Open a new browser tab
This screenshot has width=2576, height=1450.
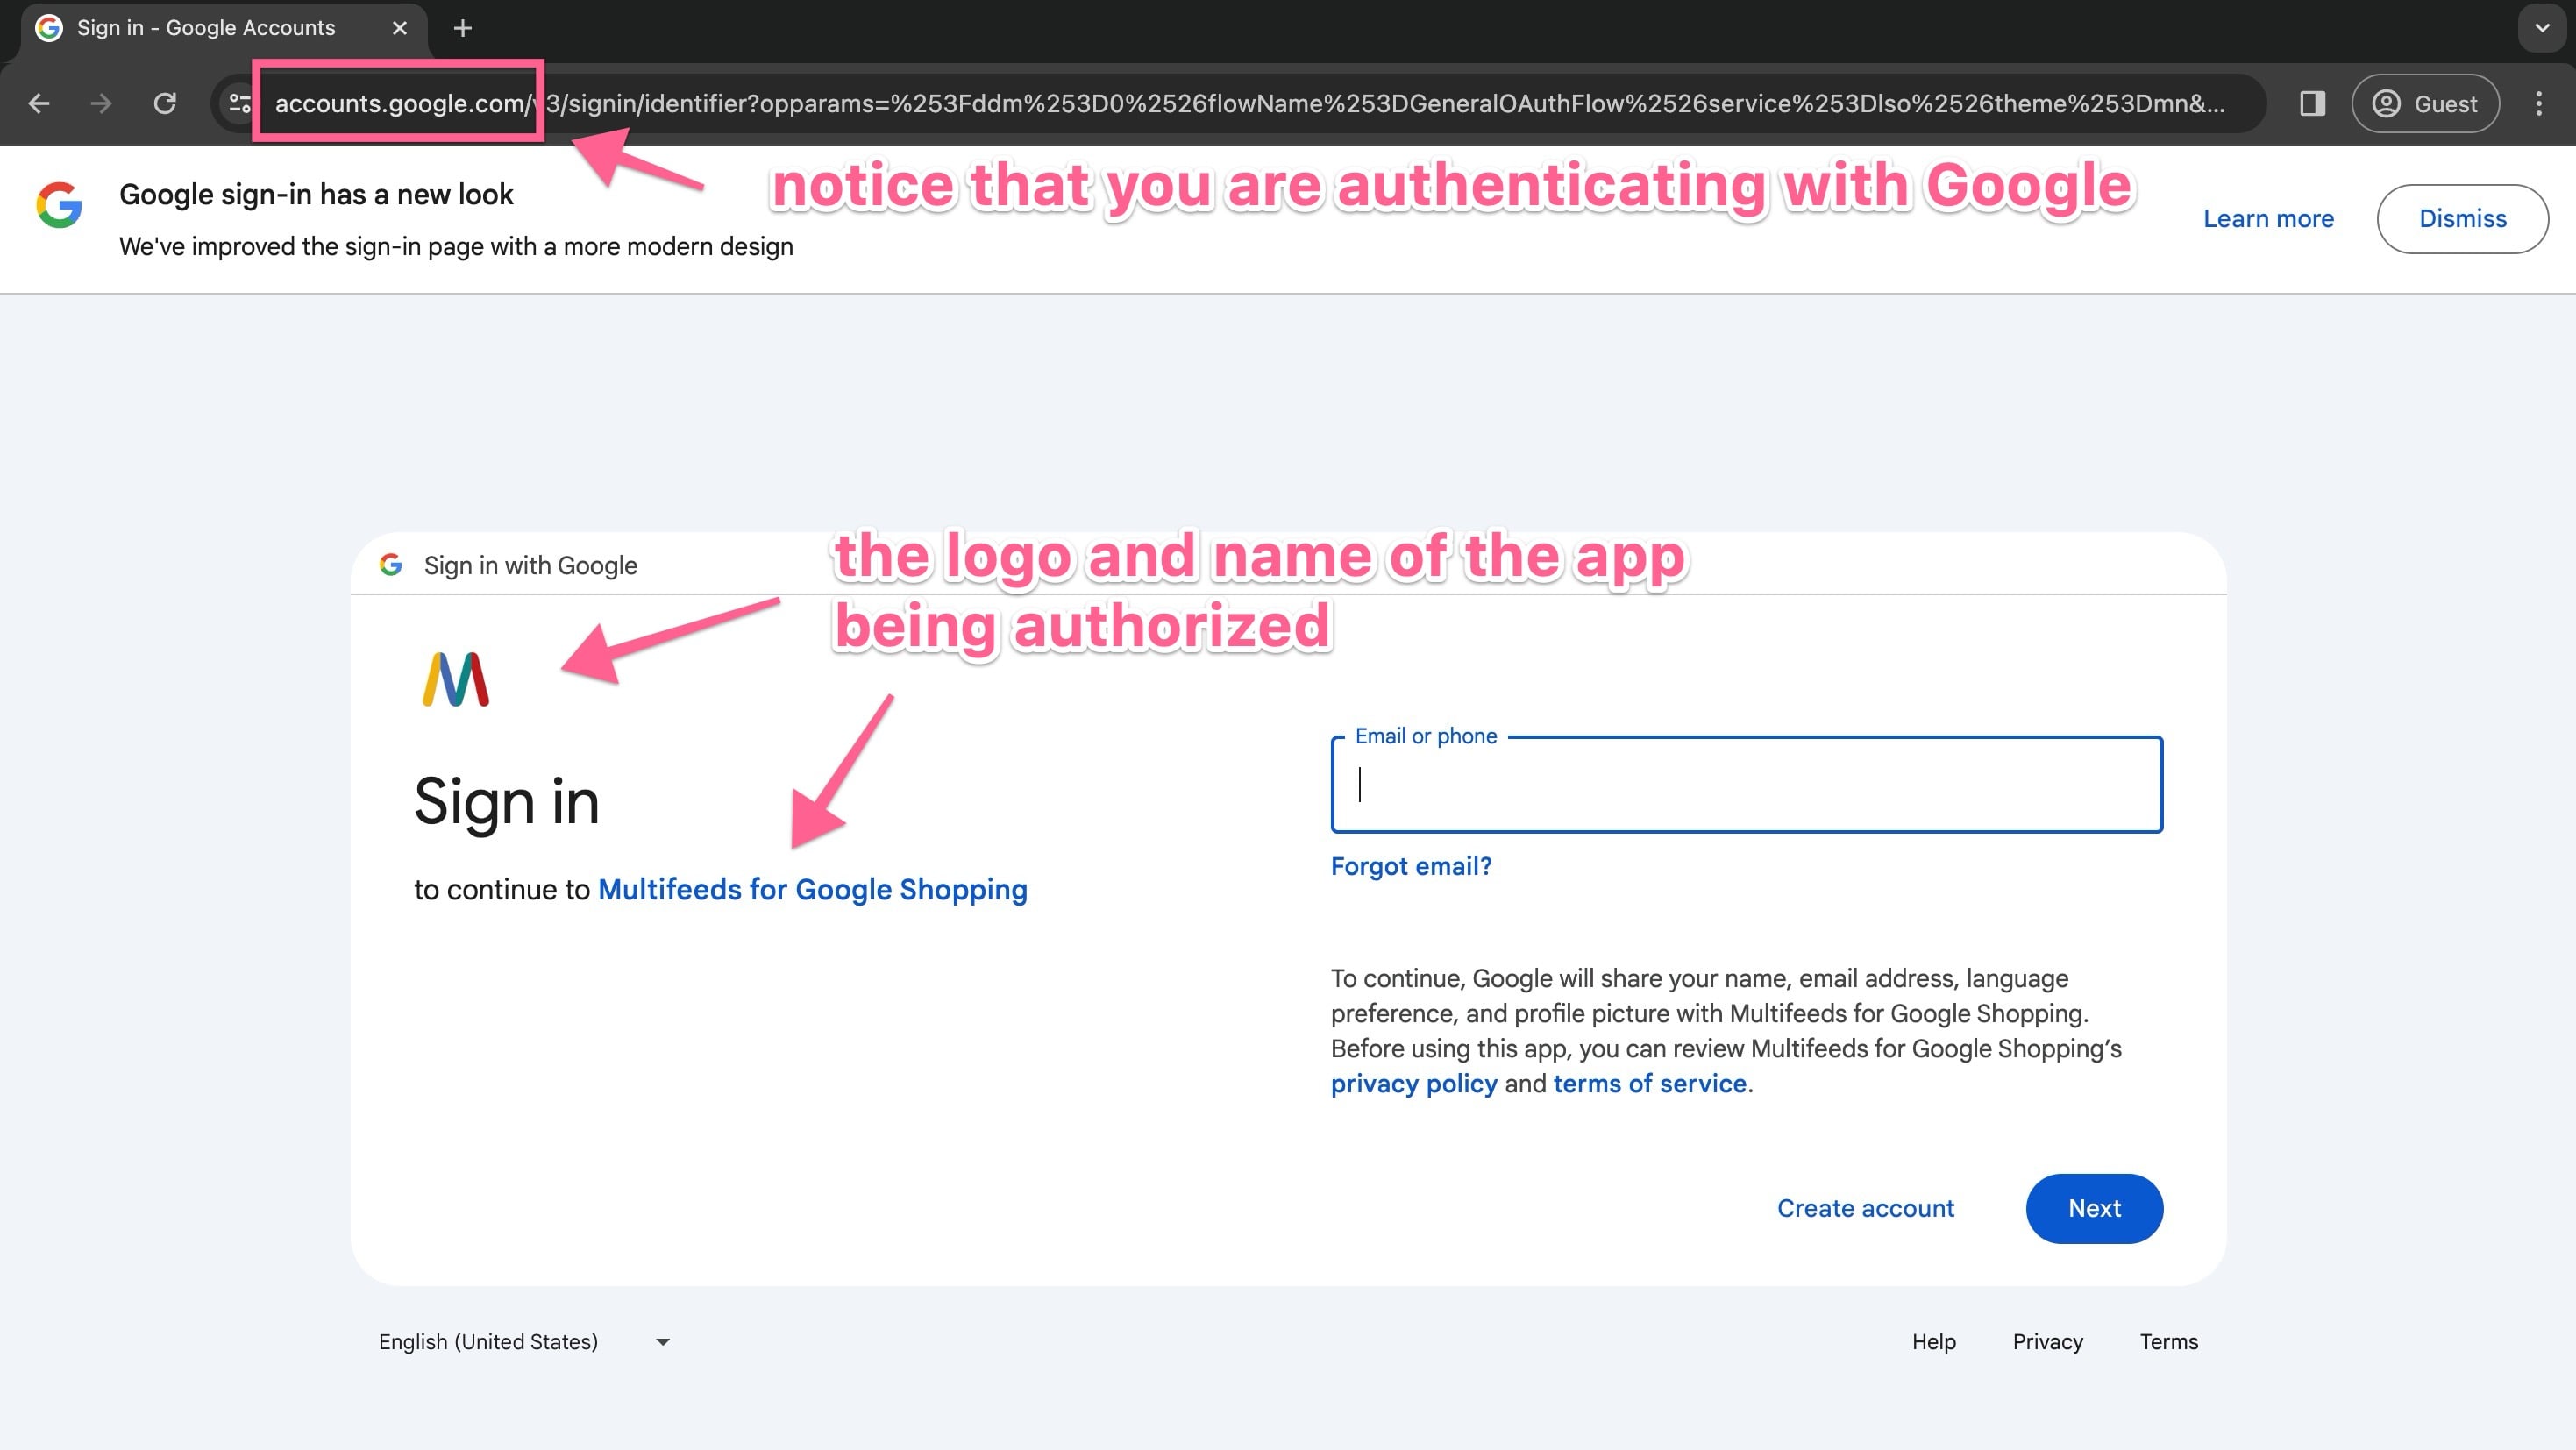click(x=462, y=28)
